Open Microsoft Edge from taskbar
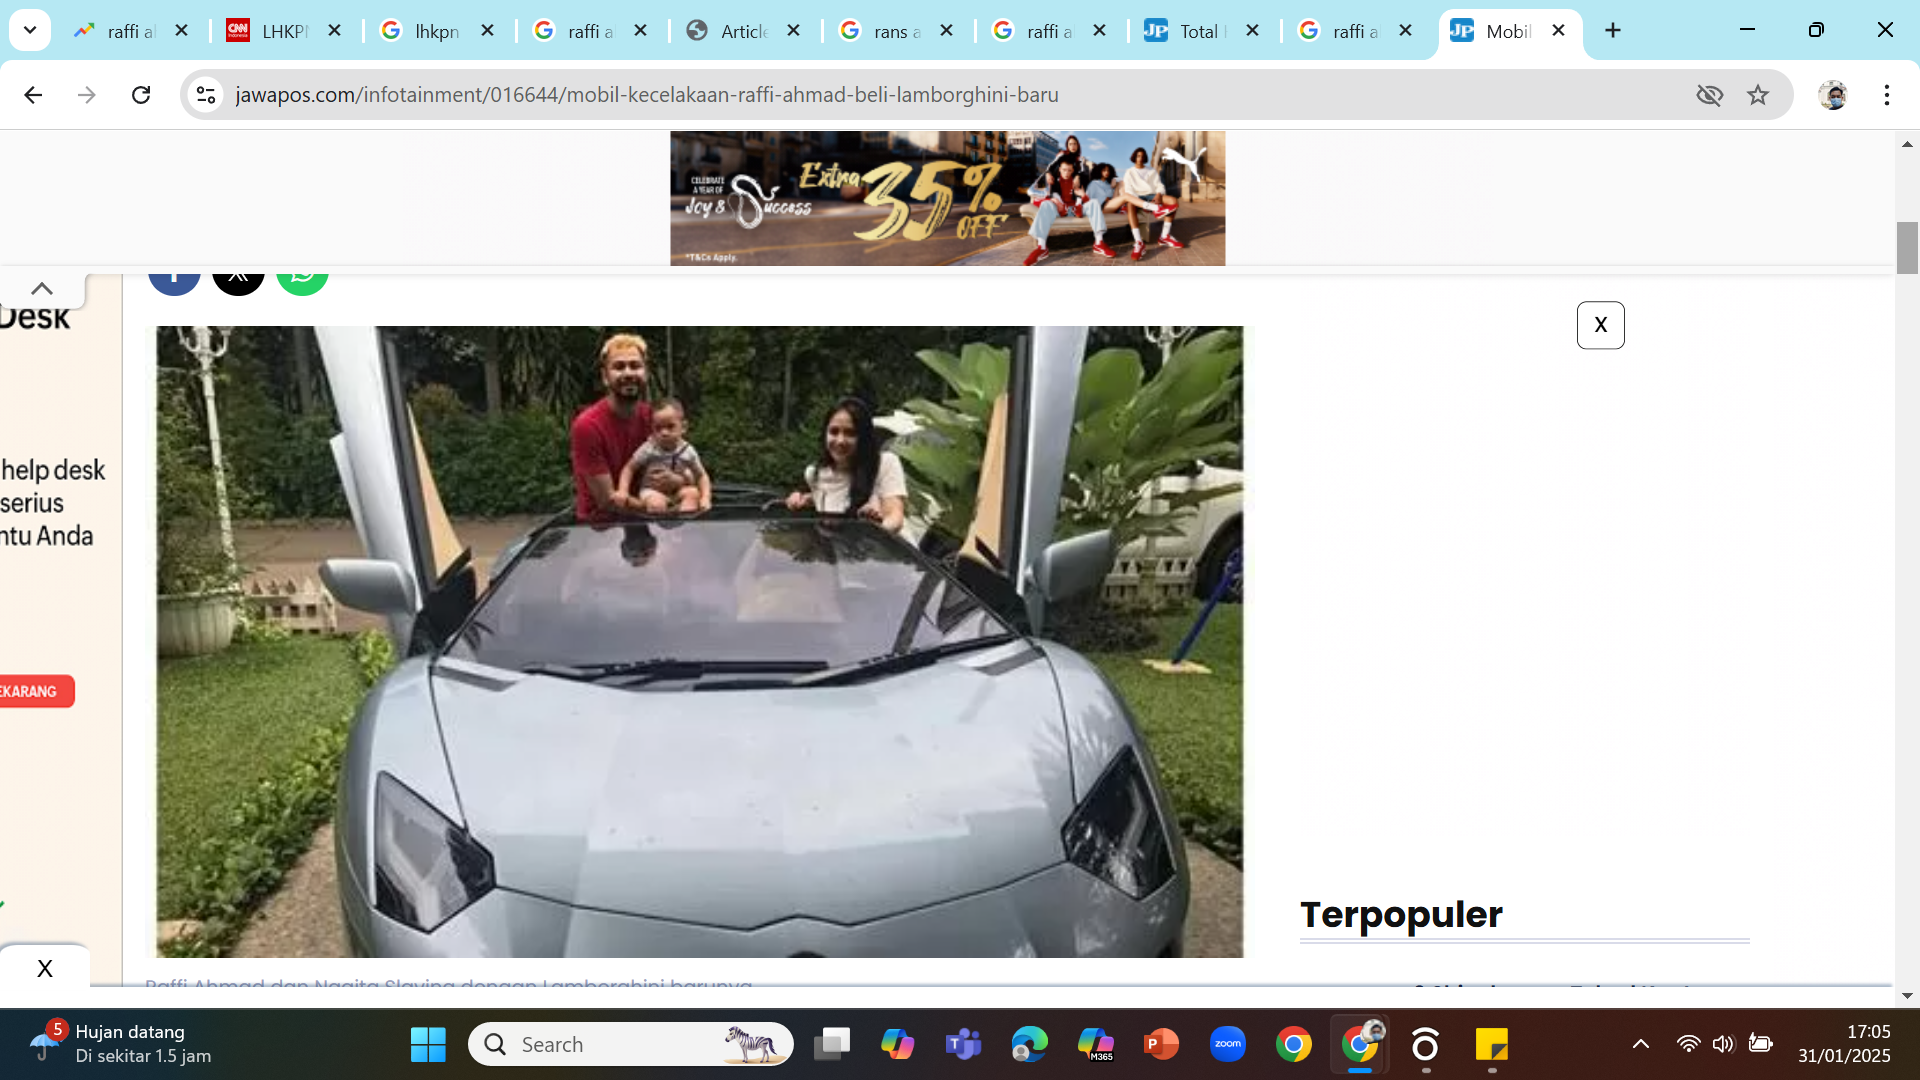1920x1080 pixels. (x=1030, y=1045)
